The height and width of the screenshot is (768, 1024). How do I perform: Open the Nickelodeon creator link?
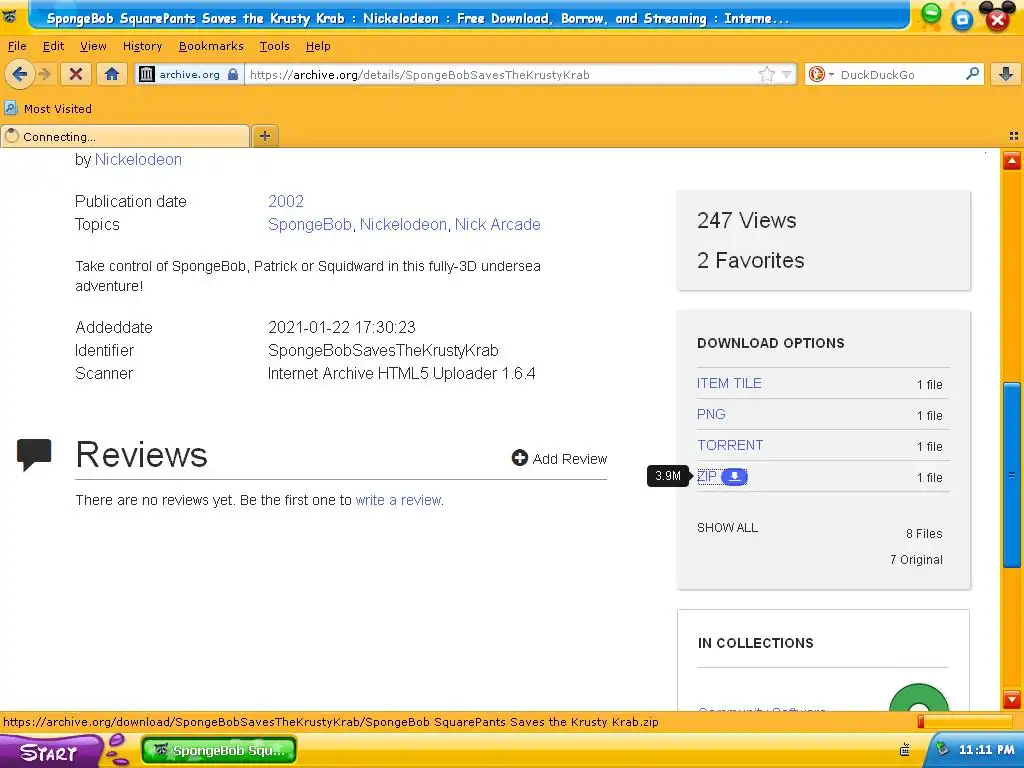pyautogui.click(x=138, y=159)
